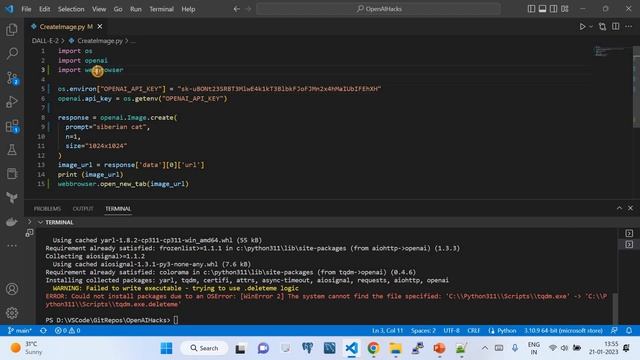
Task: Change indentation via Spaces: 2
Action: (423, 331)
